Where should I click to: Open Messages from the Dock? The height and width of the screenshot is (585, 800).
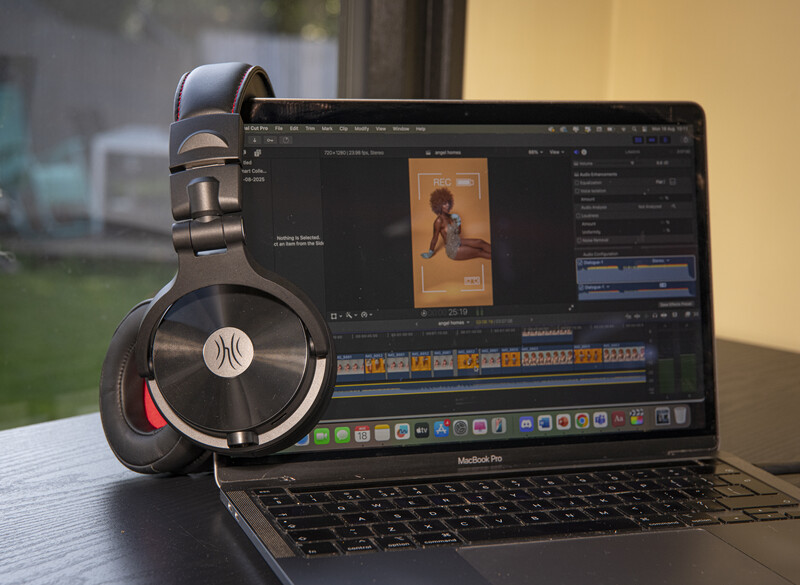point(342,435)
